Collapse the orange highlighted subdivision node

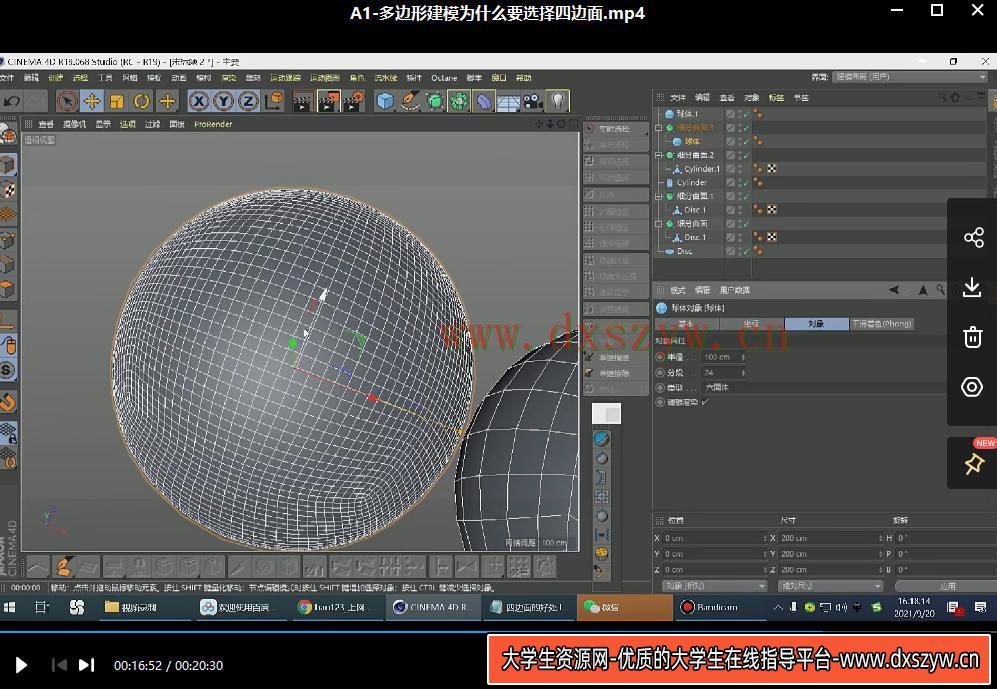point(659,128)
